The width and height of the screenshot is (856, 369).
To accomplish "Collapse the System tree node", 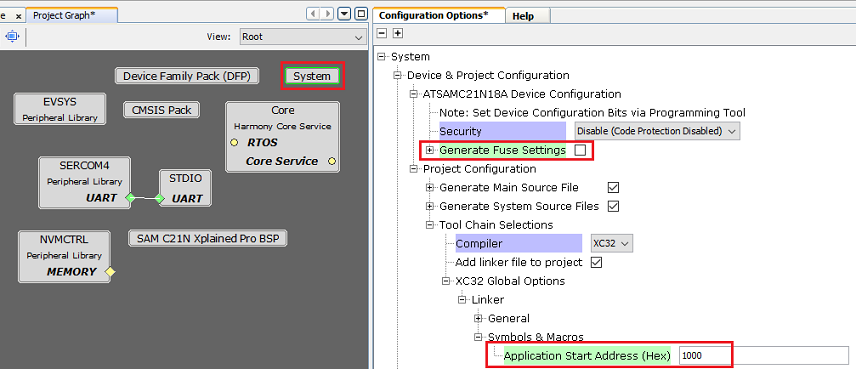I will click(382, 57).
